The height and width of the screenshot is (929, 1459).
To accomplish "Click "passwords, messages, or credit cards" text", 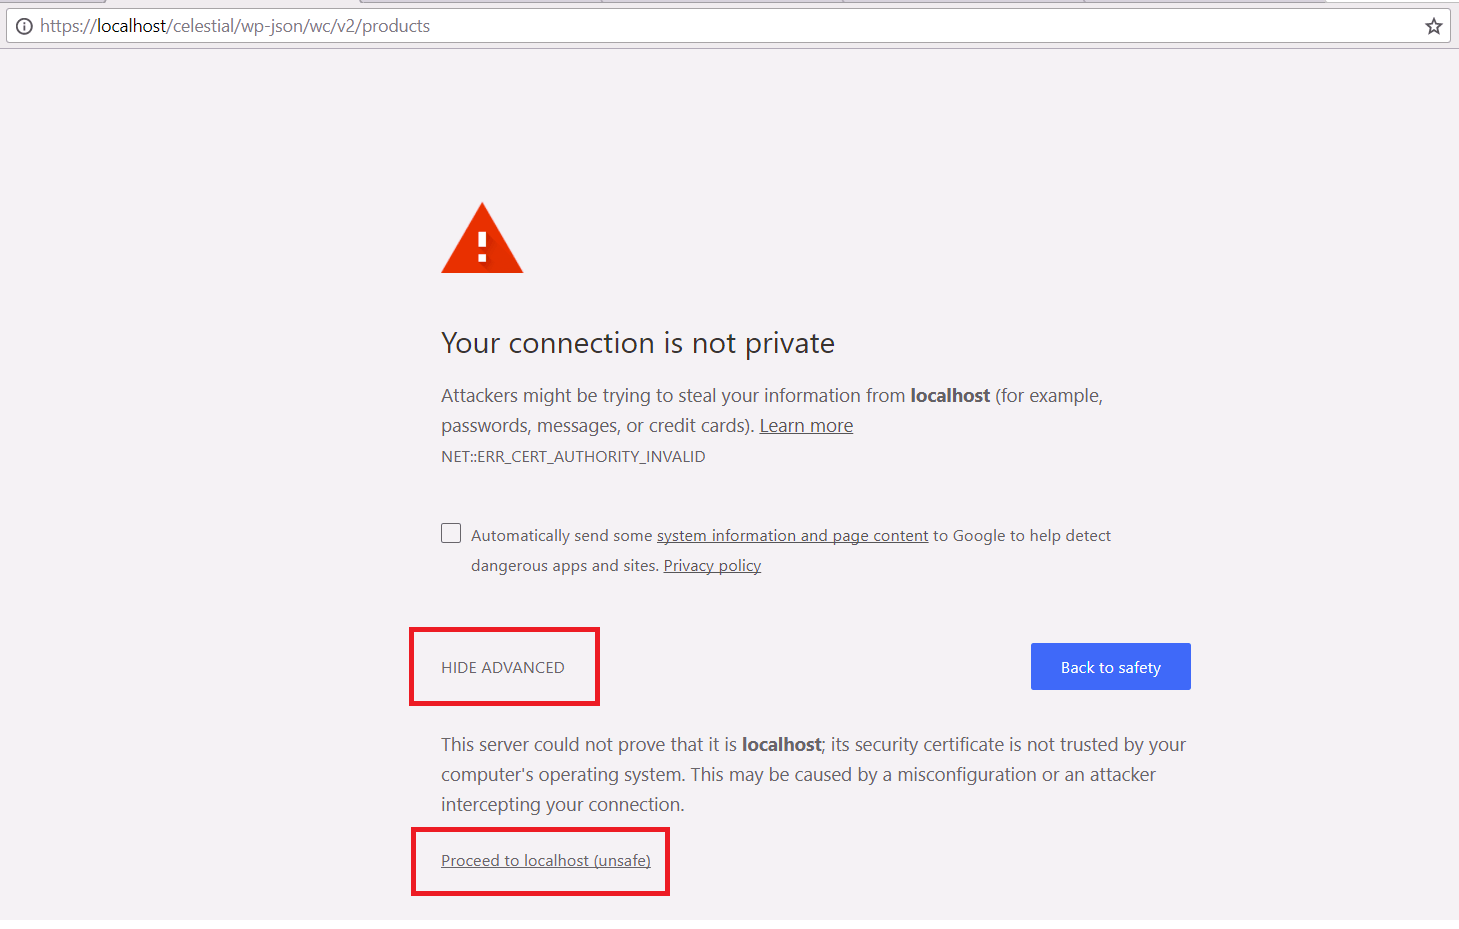I will (x=596, y=426).
